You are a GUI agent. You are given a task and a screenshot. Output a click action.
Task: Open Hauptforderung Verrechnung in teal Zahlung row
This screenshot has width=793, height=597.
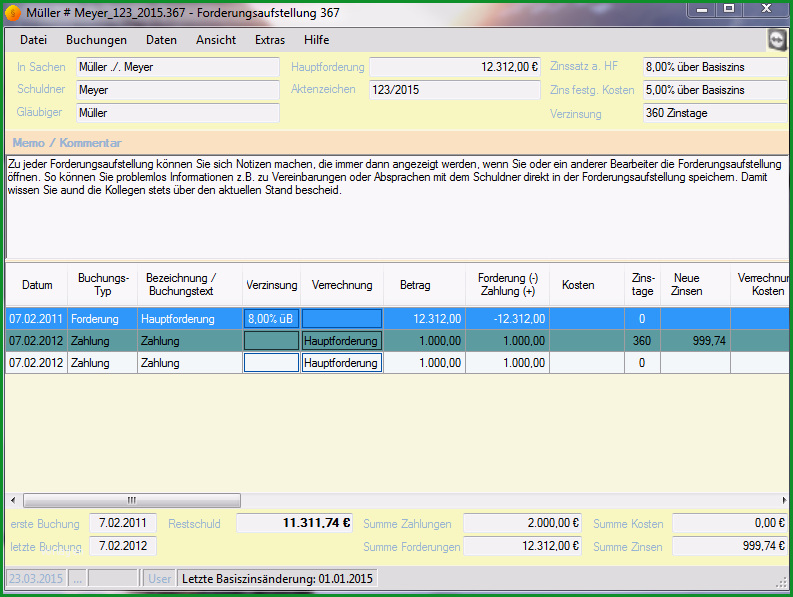[342, 341]
